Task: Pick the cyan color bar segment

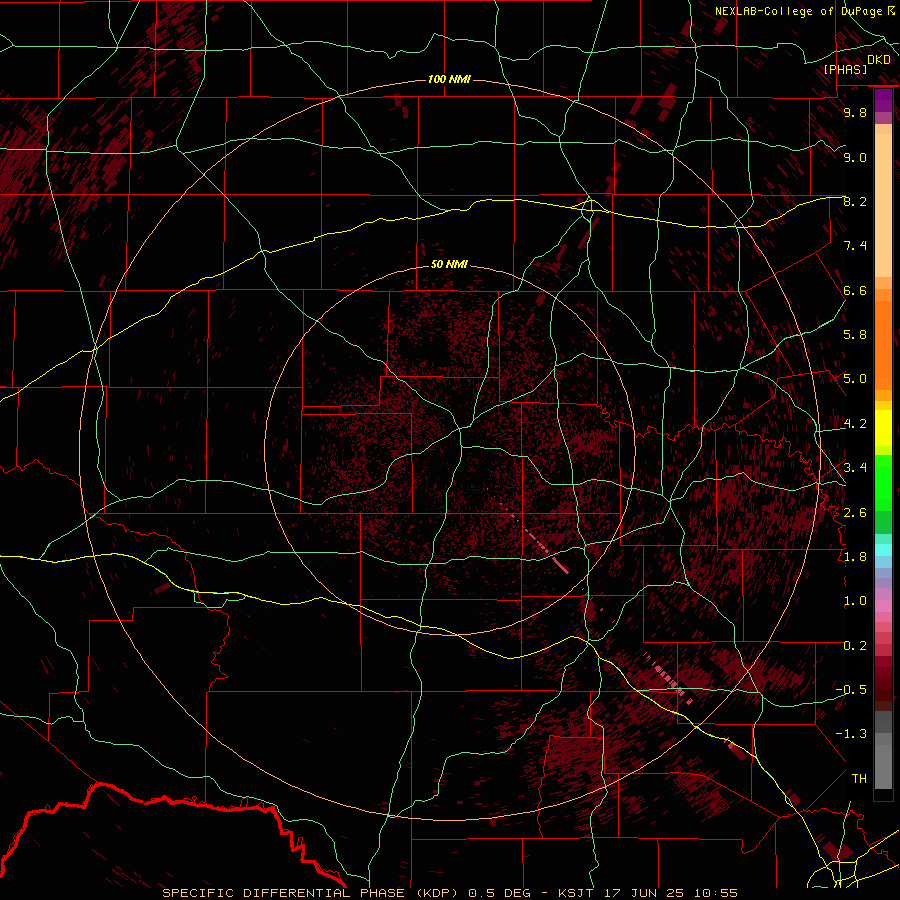Action: [x=883, y=550]
